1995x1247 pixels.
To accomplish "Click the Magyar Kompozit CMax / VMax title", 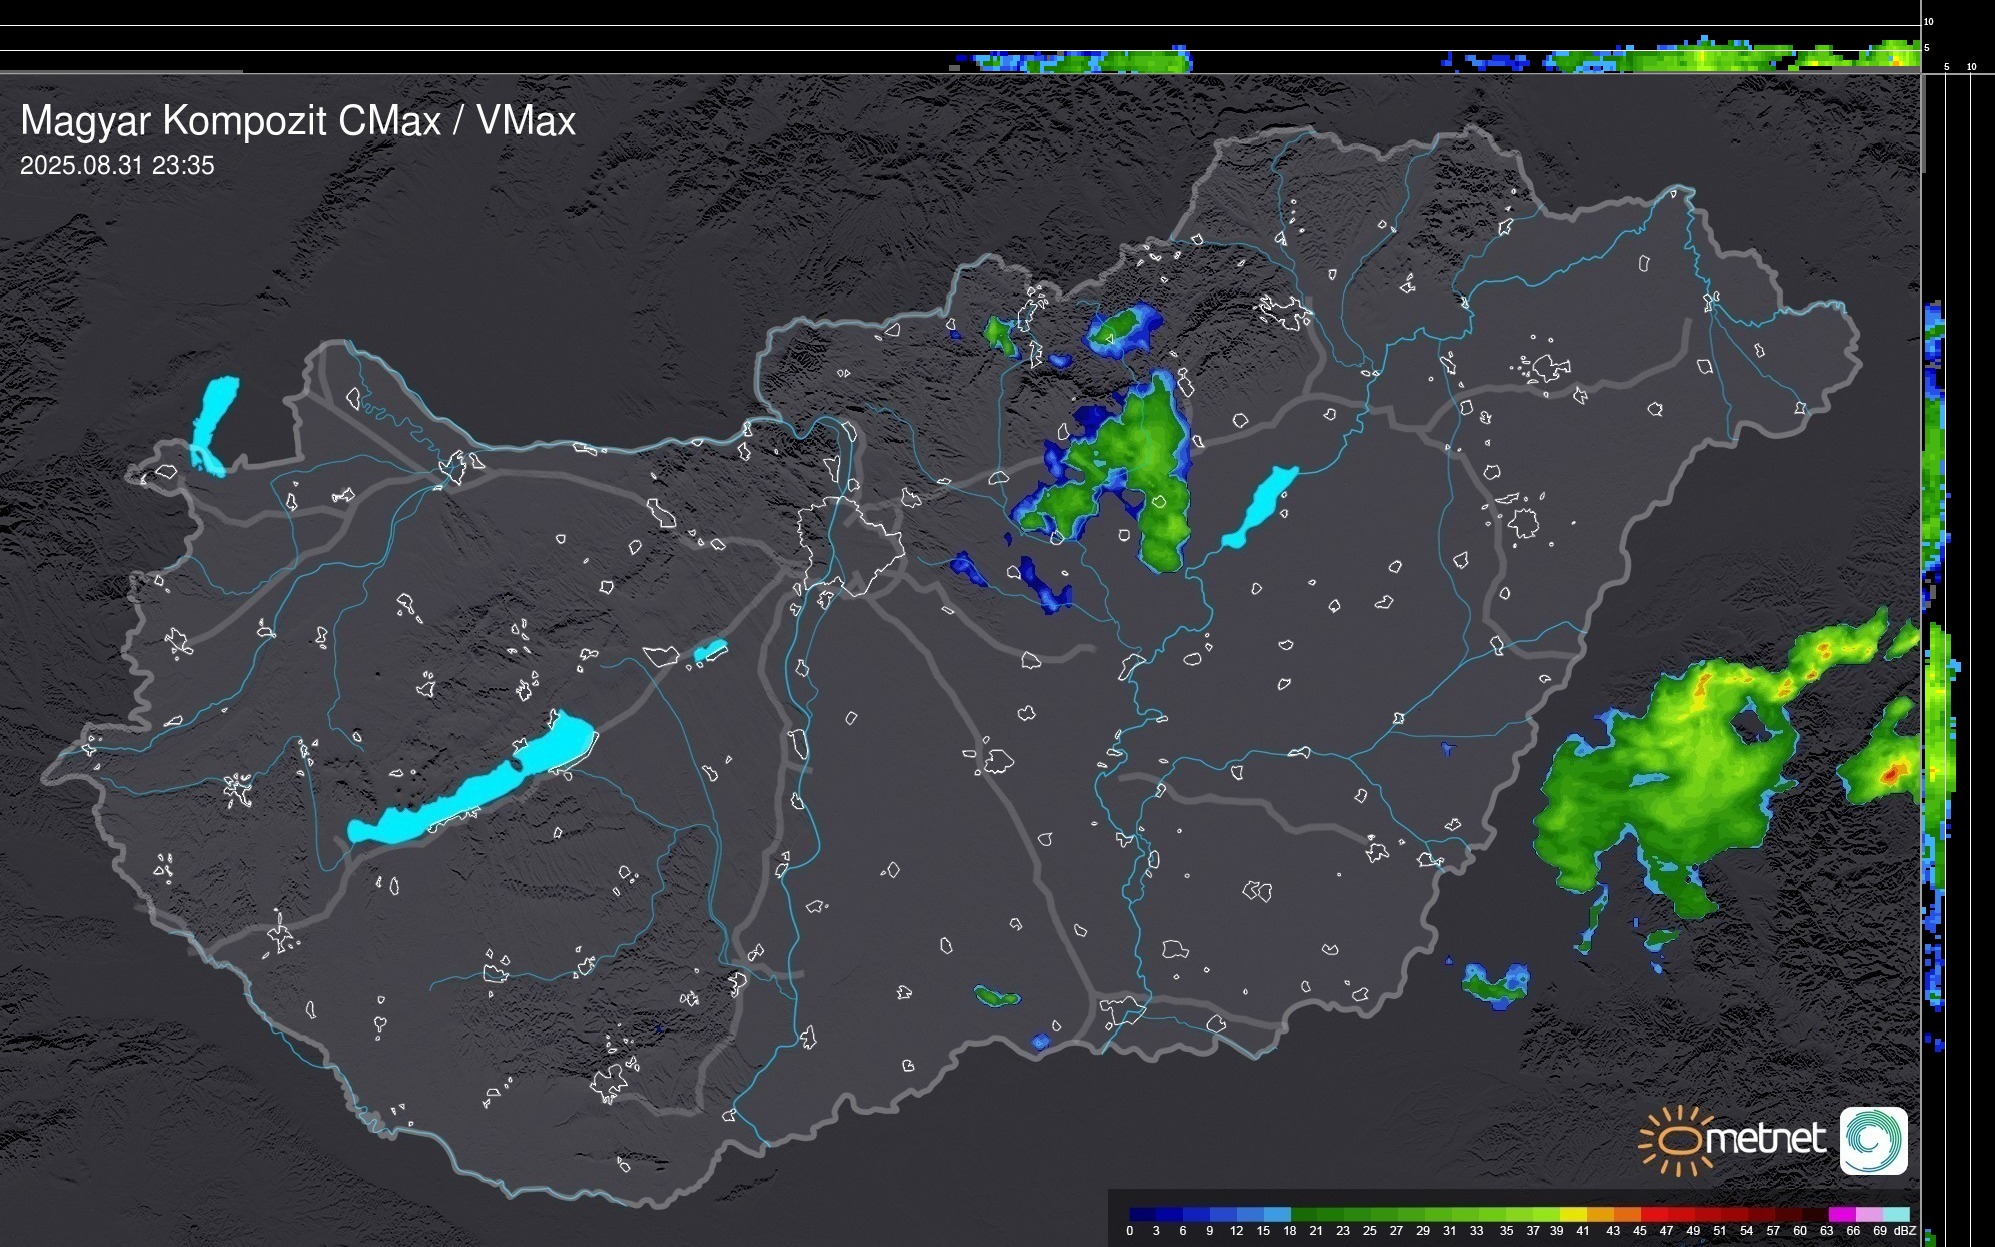I will pyautogui.click(x=298, y=121).
